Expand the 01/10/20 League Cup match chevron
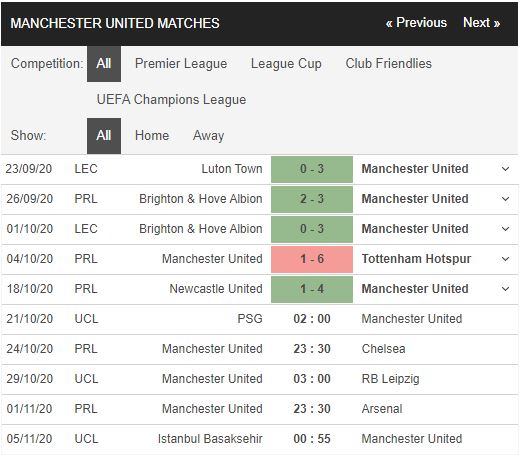The image size is (520, 466). click(x=505, y=229)
